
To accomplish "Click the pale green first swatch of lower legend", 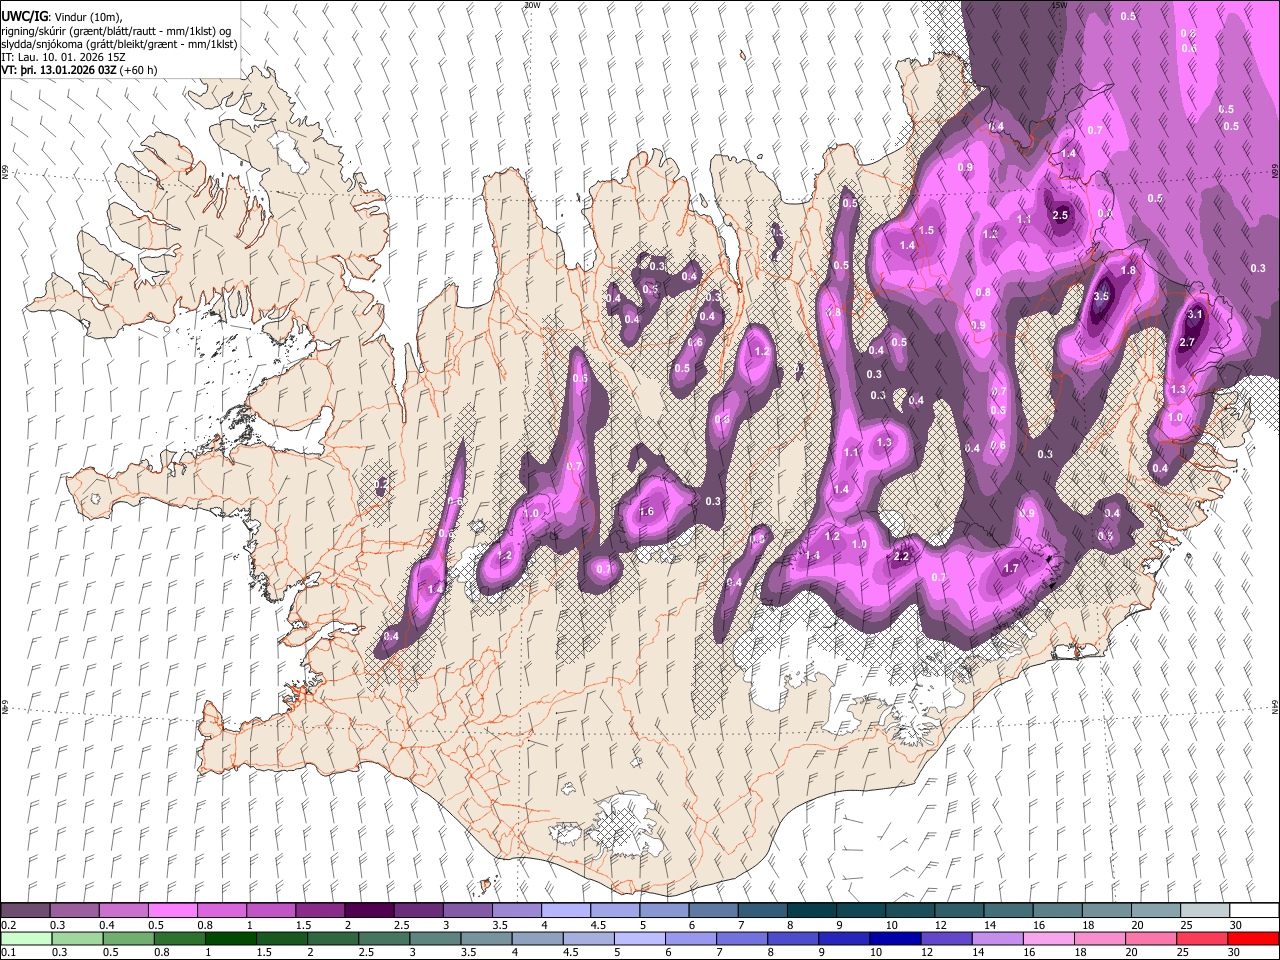I will coord(26,938).
